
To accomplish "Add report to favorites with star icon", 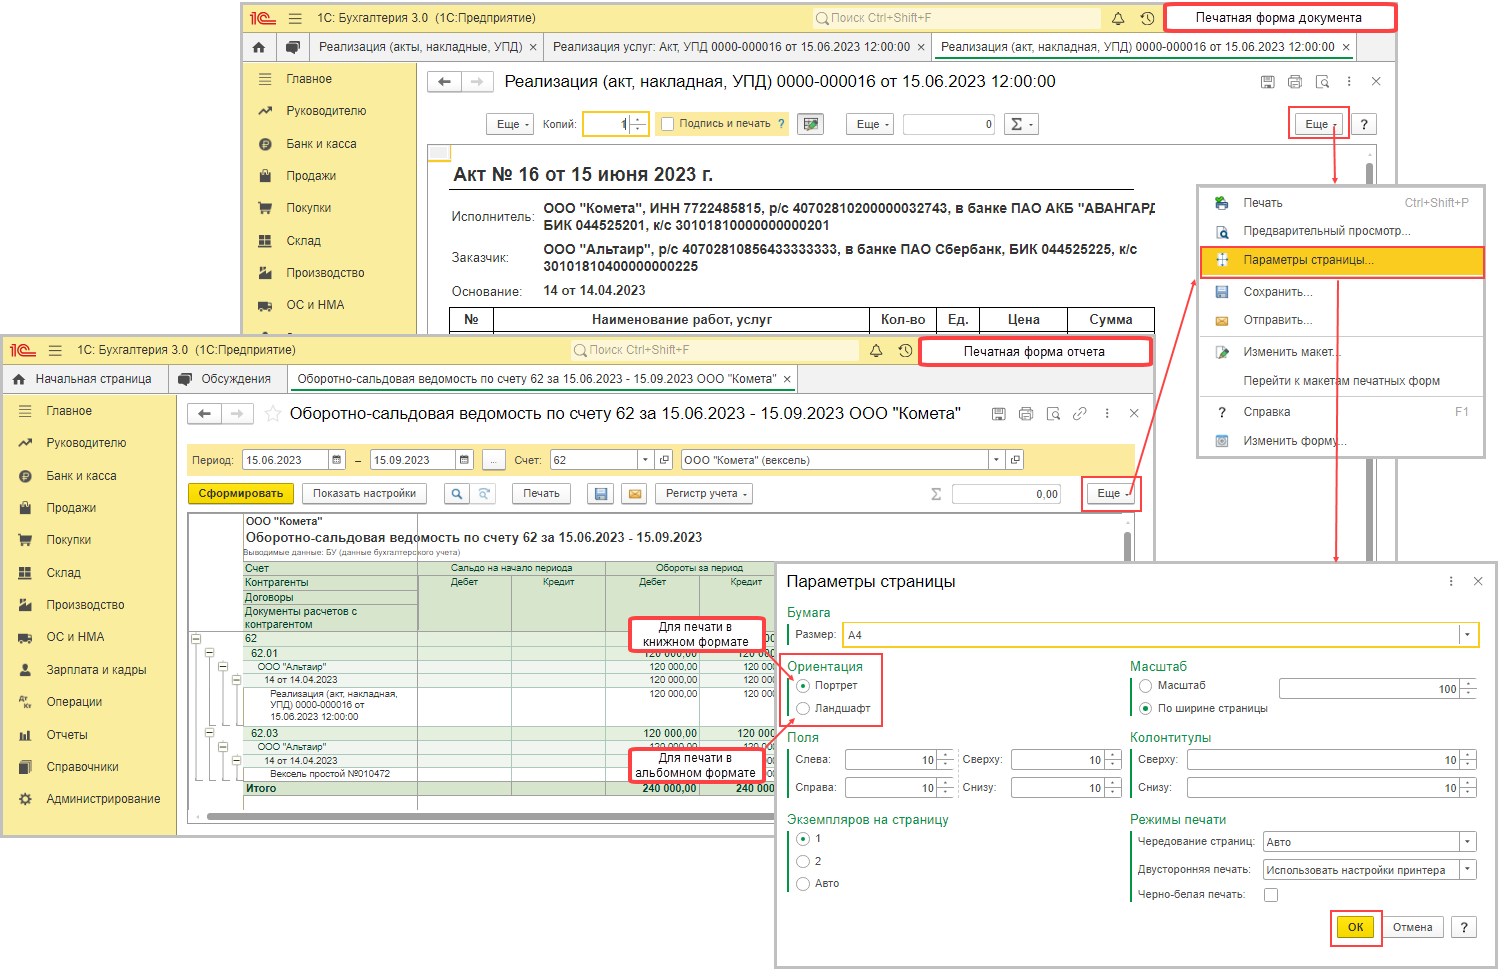I will [x=272, y=414].
